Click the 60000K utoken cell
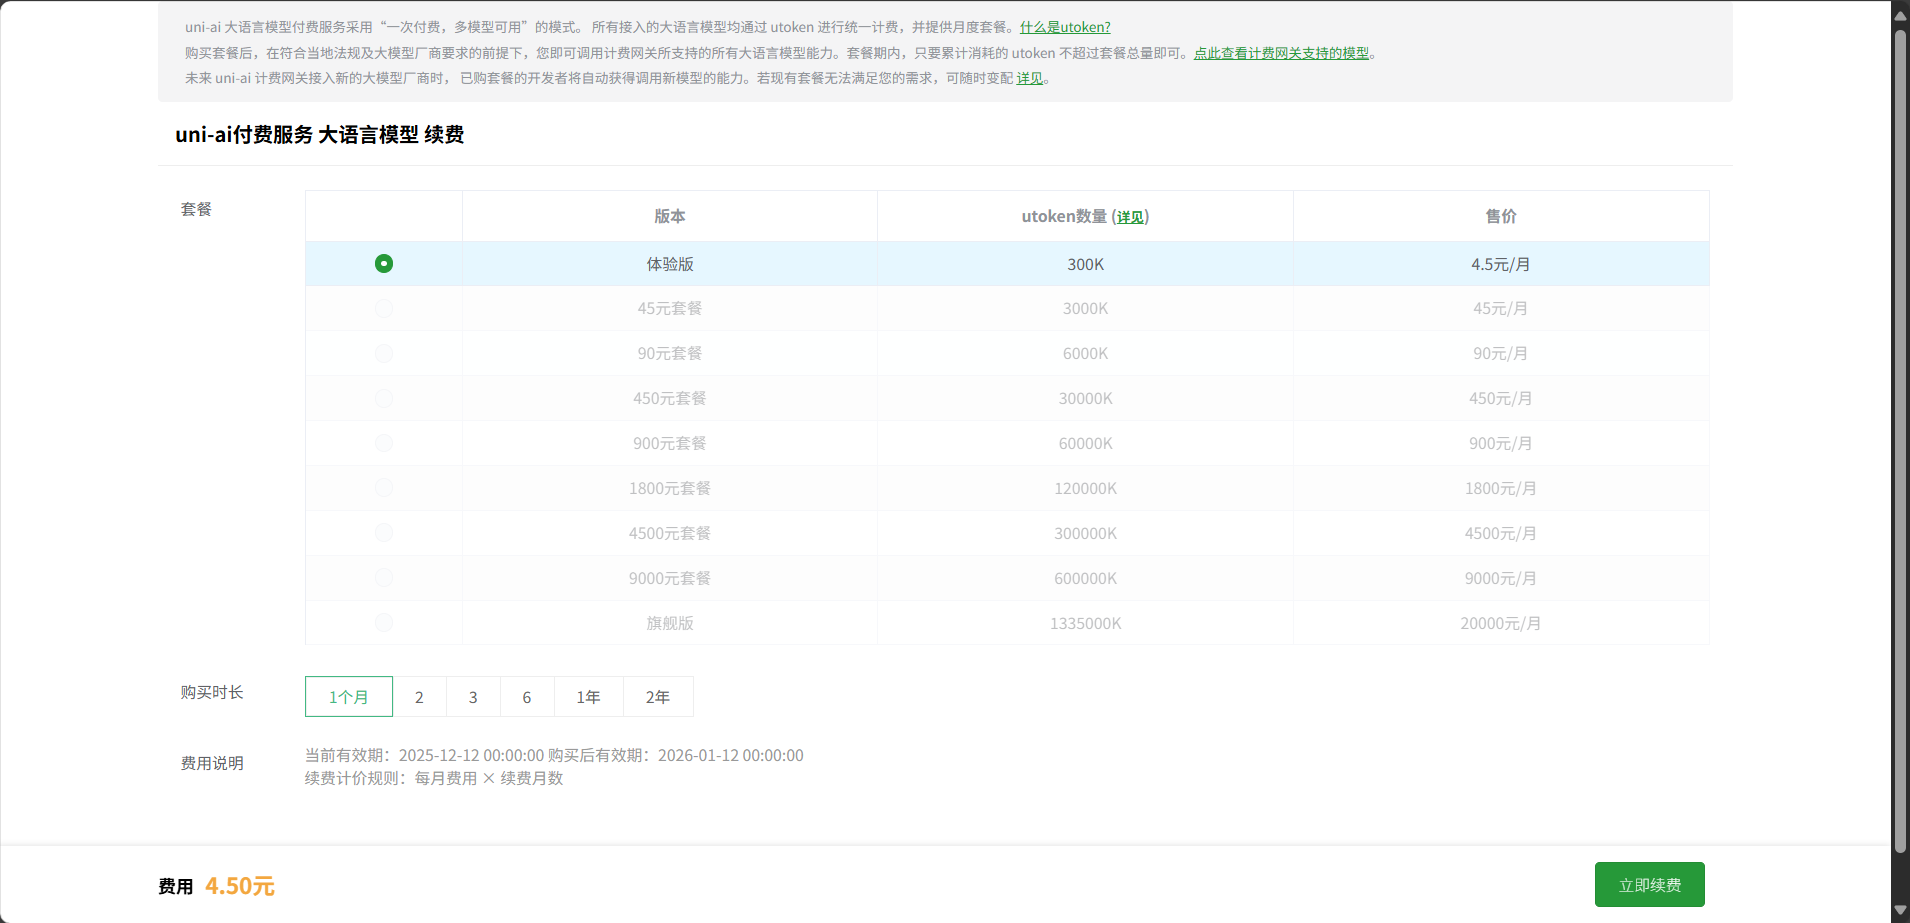1910x923 pixels. coord(1086,443)
